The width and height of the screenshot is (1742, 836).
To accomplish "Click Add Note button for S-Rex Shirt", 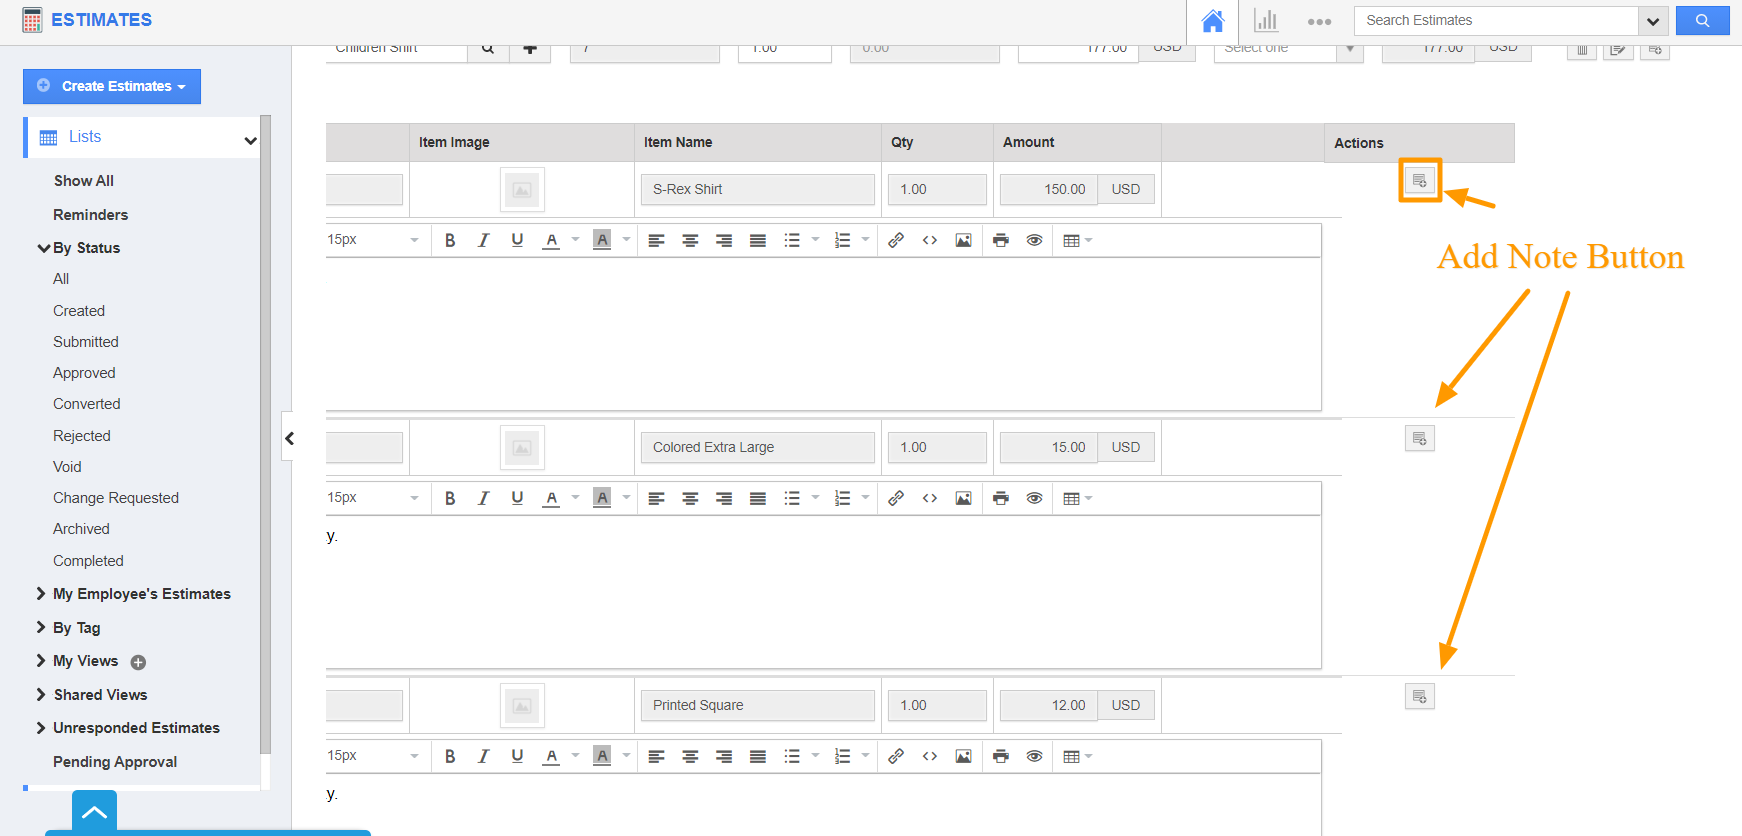I will coord(1419,181).
